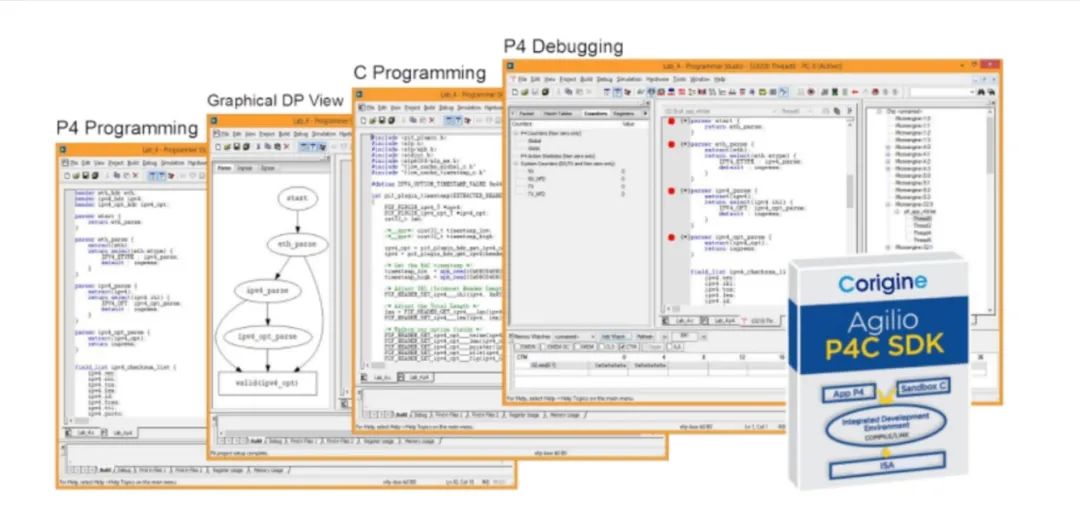Collapse the expanded Microengine 32:3 tree node
Viewport: 1080px width, 523px height.
pyautogui.click(x=889, y=204)
